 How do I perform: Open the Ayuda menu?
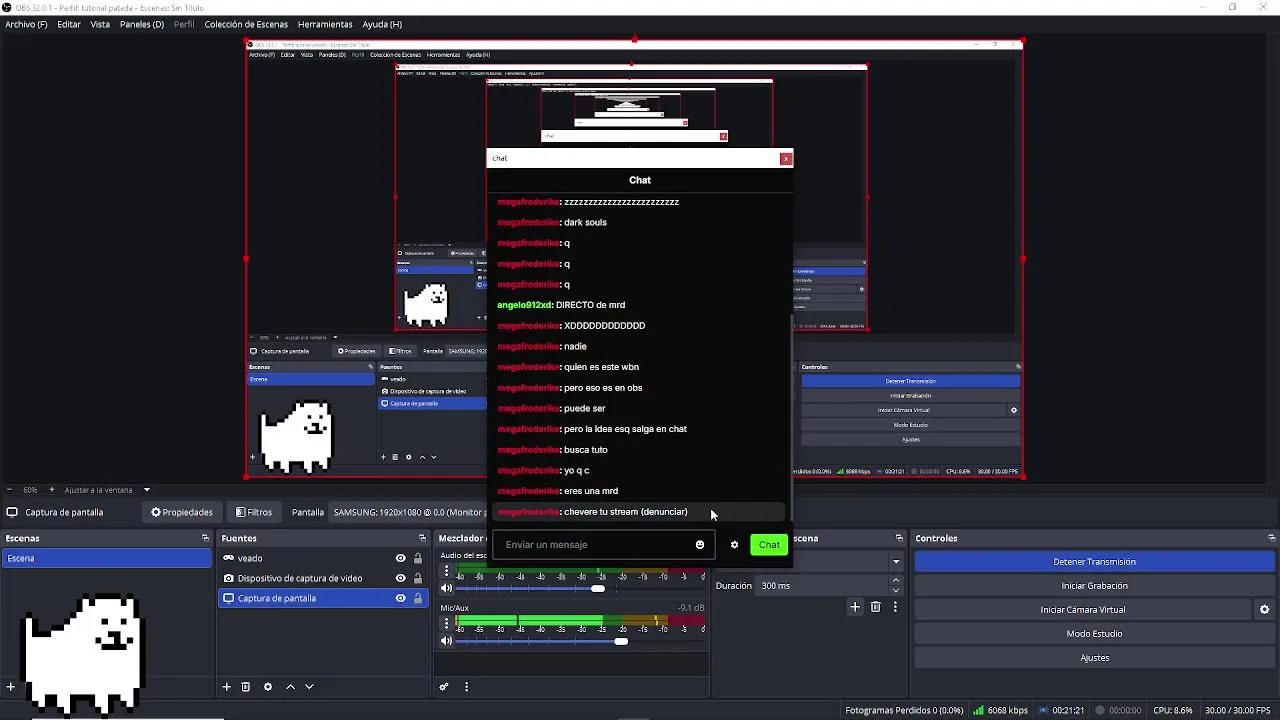(382, 24)
